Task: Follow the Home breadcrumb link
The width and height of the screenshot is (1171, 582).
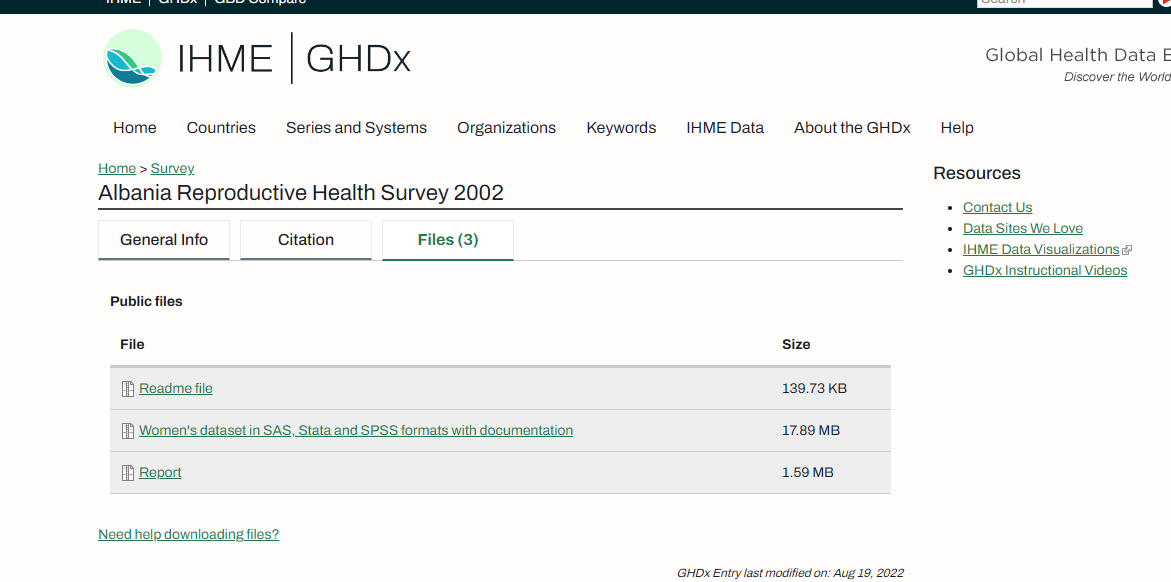Action: click(x=117, y=168)
